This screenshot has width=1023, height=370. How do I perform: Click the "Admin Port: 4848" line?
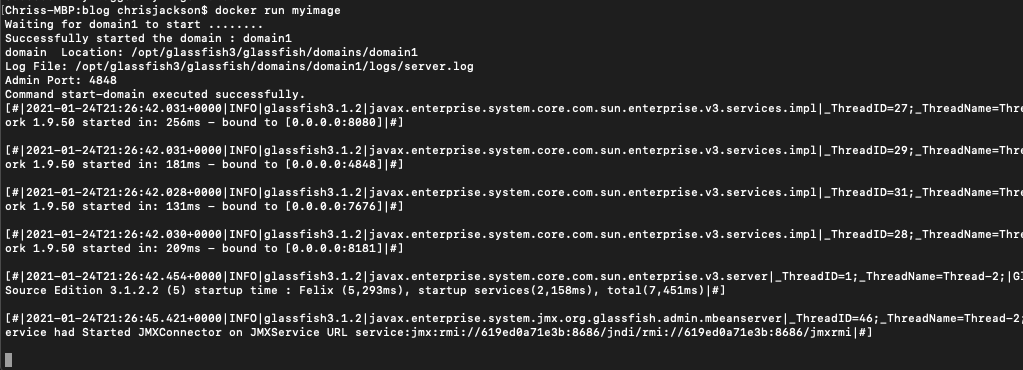(x=61, y=80)
